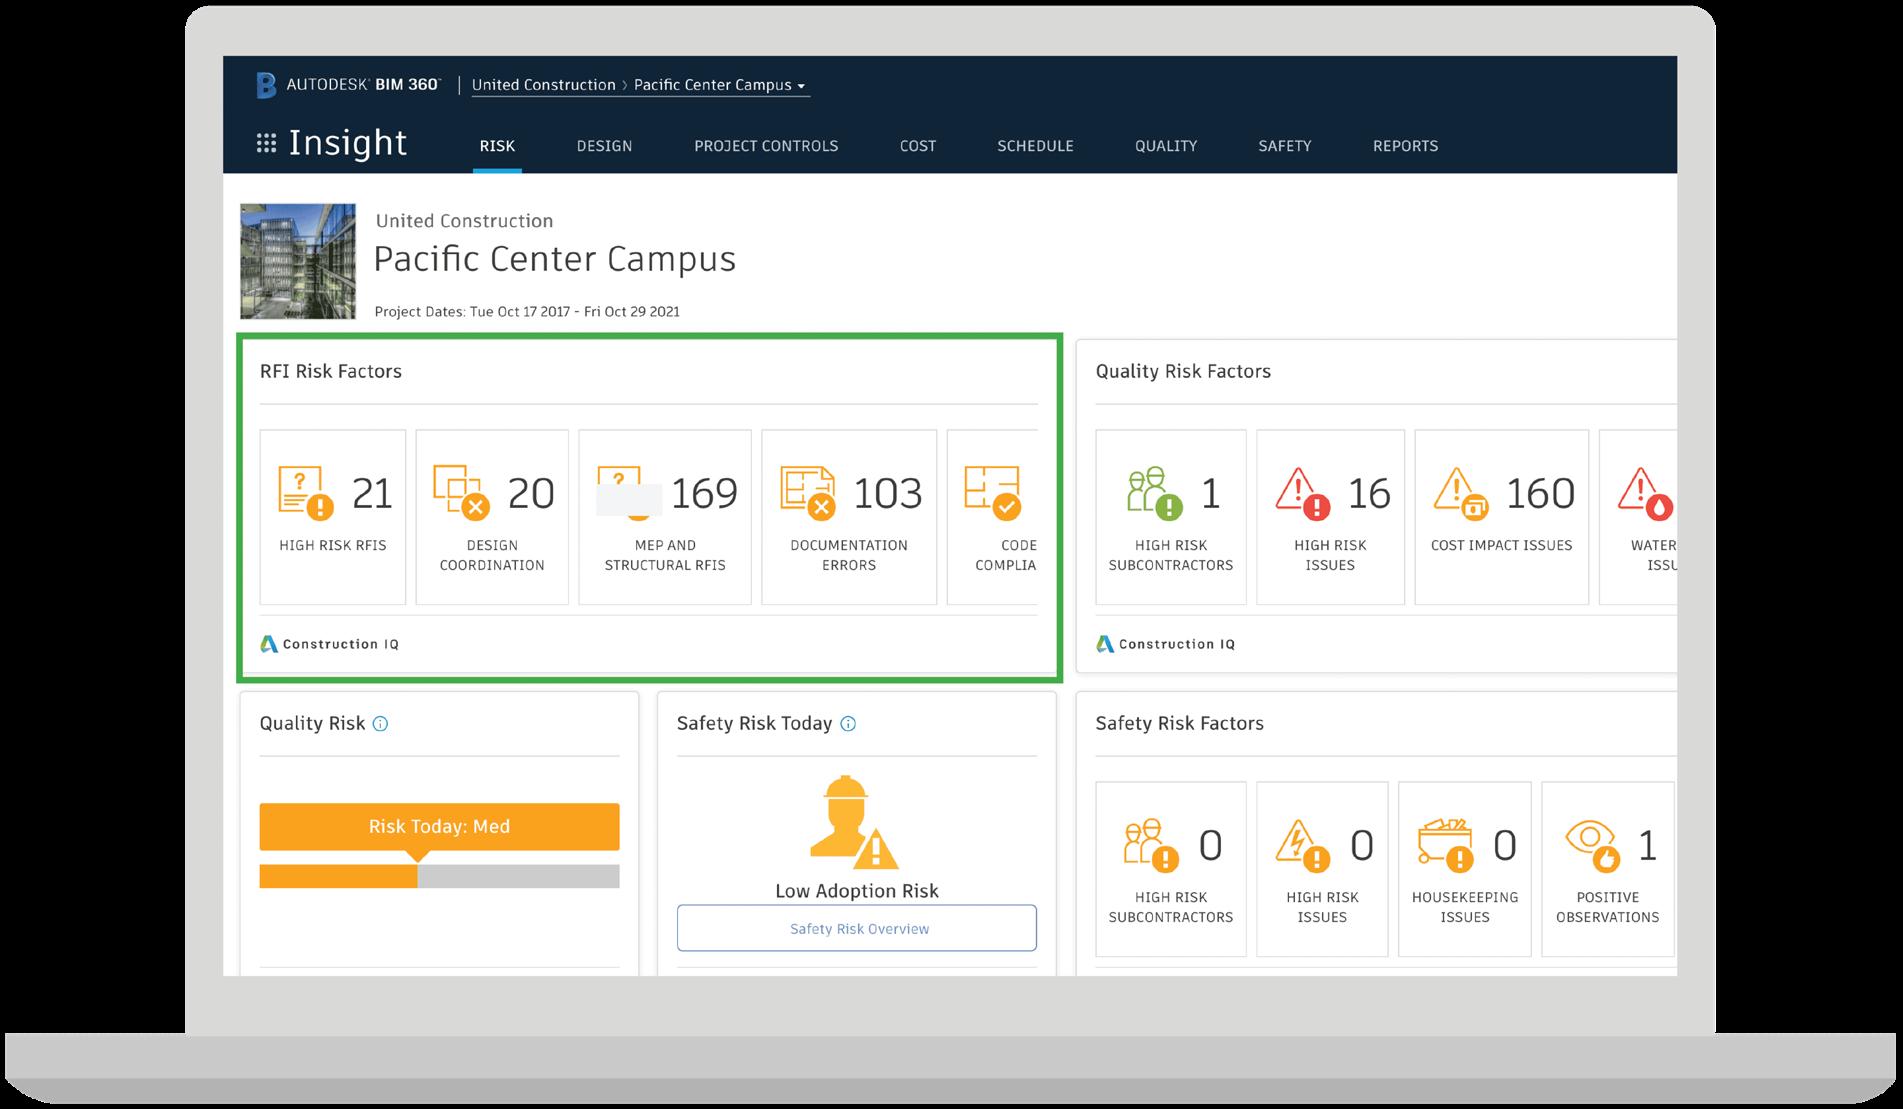Switch to the Design tab
This screenshot has height=1109, width=1903.
[604, 146]
